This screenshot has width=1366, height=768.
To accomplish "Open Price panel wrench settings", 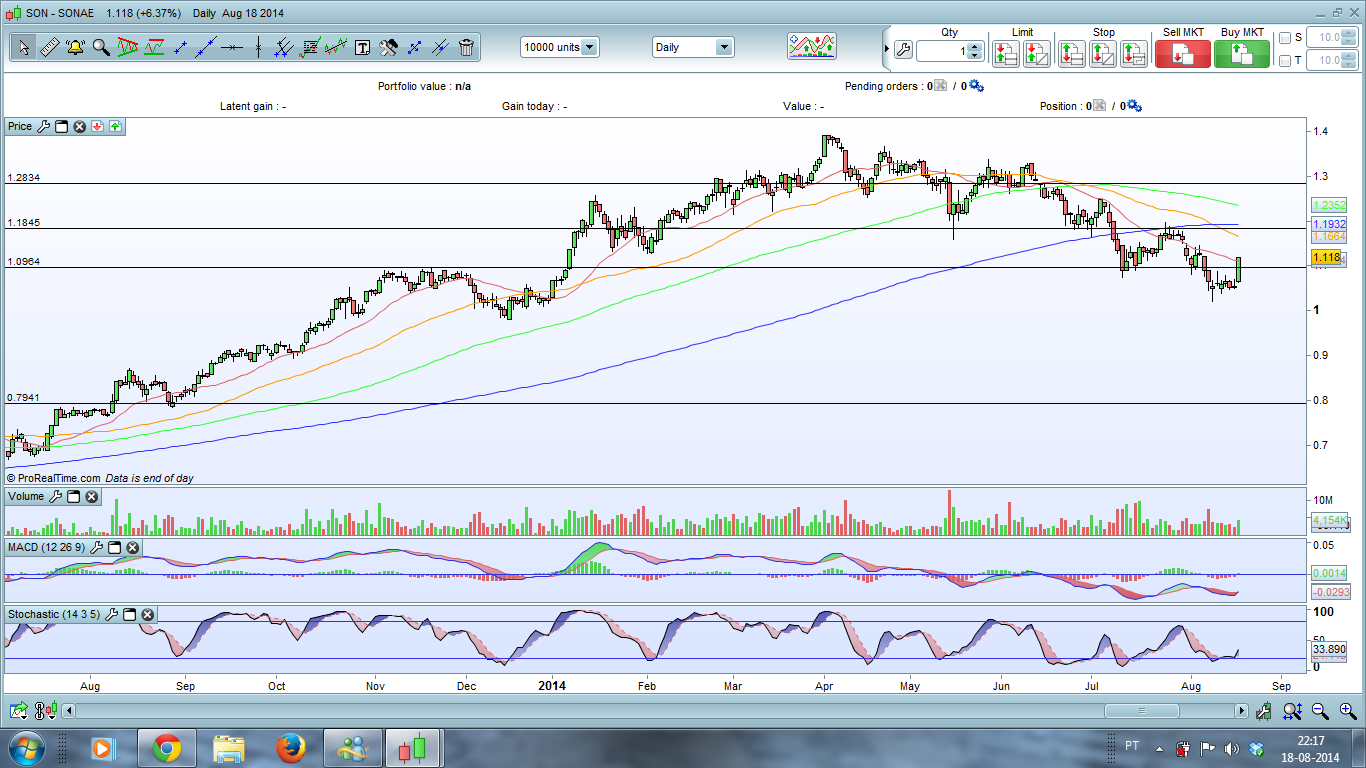I will click(42, 126).
